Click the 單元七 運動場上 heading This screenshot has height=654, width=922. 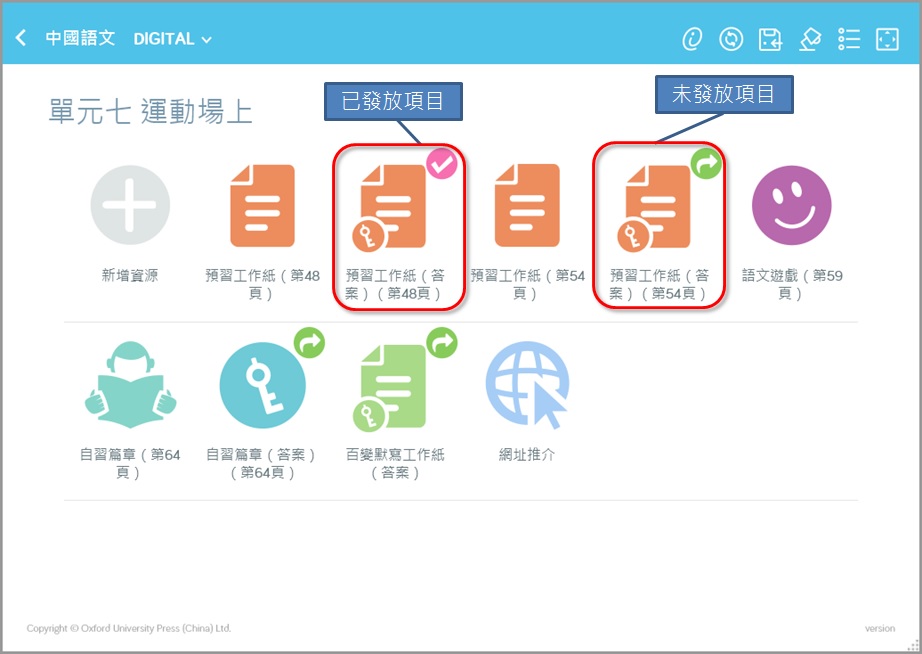(x=151, y=111)
